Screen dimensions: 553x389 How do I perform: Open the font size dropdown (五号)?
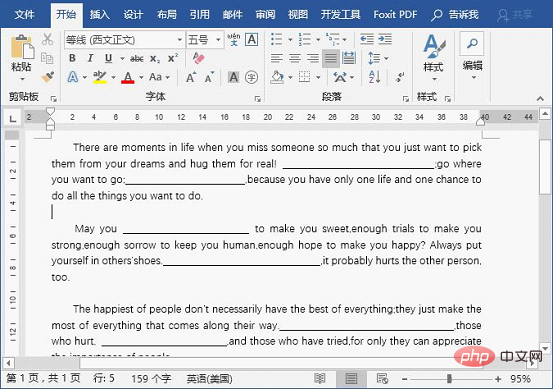218,39
